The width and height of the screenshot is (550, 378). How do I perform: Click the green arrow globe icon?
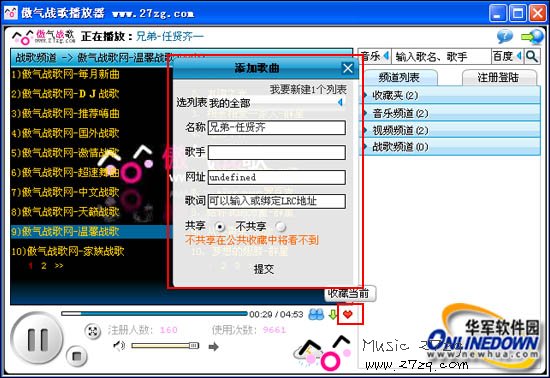click(x=533, y=36)
